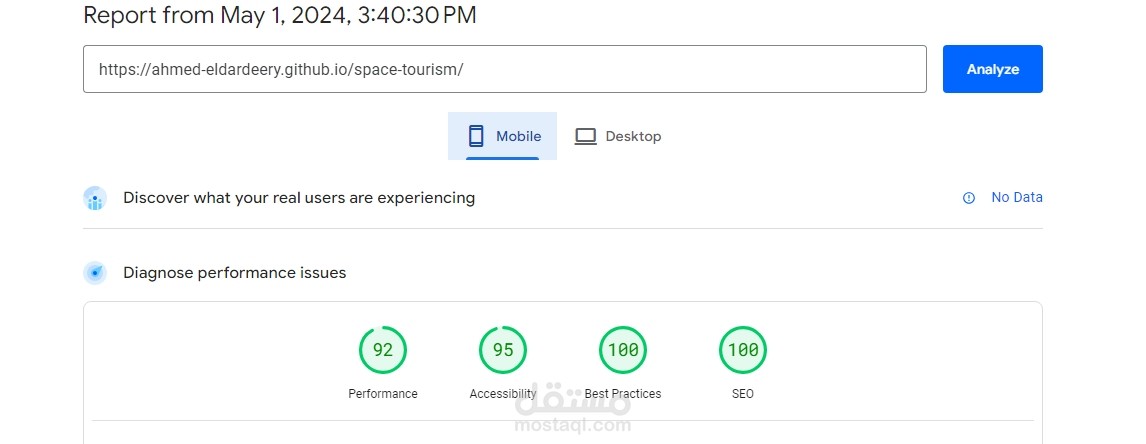
Task: Click the Accessibility label under gauge
Action: pyautogui.click(x=503, y=394)
